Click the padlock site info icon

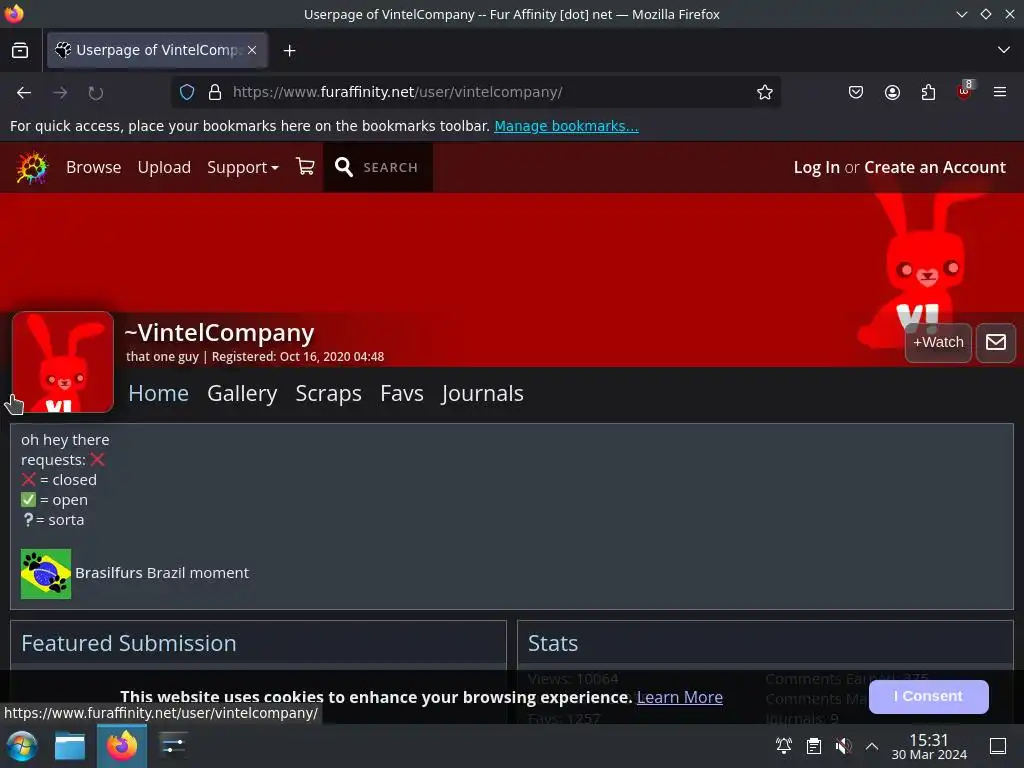(214, 92)
